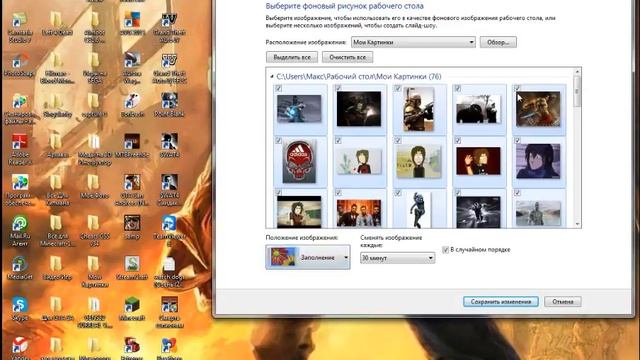Open MediaGet shortcut on desktop
This screenshot has width=640, height=360.
click(x=20, y=268)
